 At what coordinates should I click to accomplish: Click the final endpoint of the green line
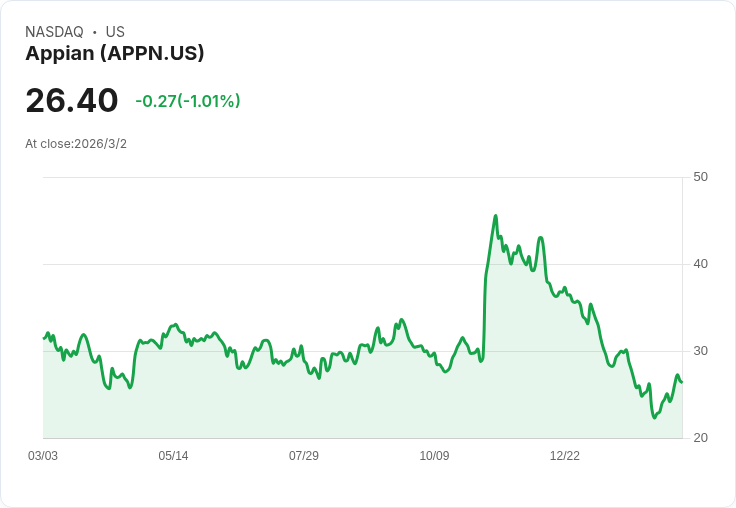682,382
